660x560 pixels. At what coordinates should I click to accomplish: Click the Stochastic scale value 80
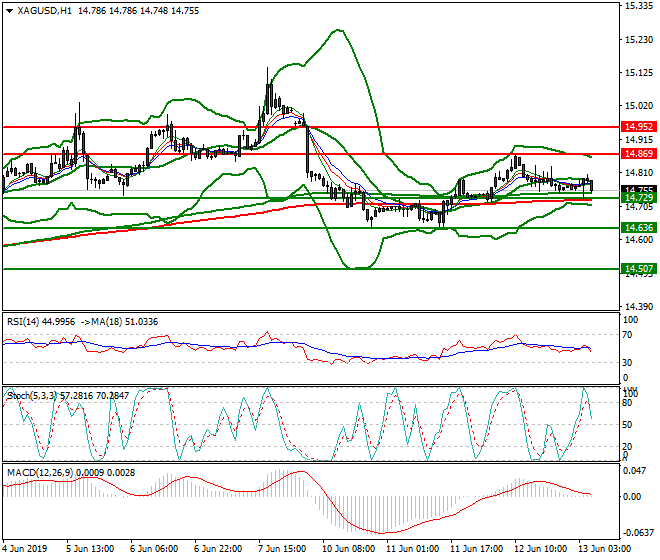(627, 403)
